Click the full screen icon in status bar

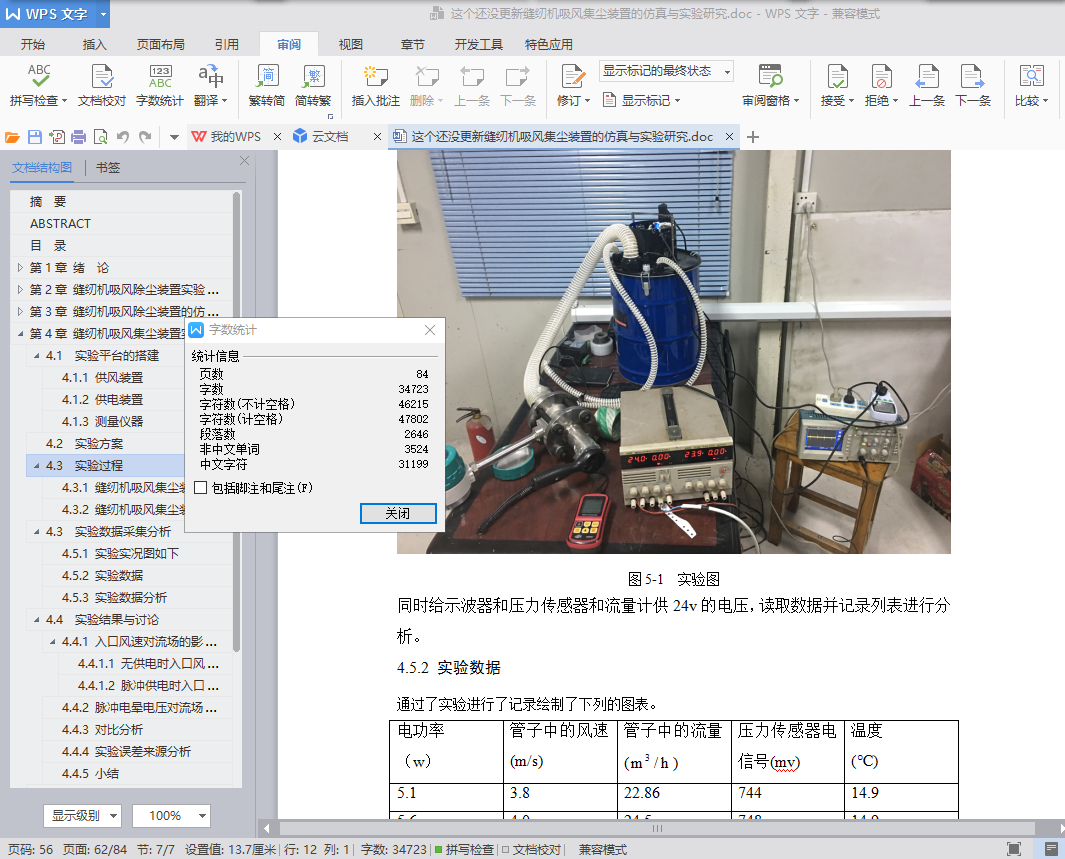tap(1013, 849)
